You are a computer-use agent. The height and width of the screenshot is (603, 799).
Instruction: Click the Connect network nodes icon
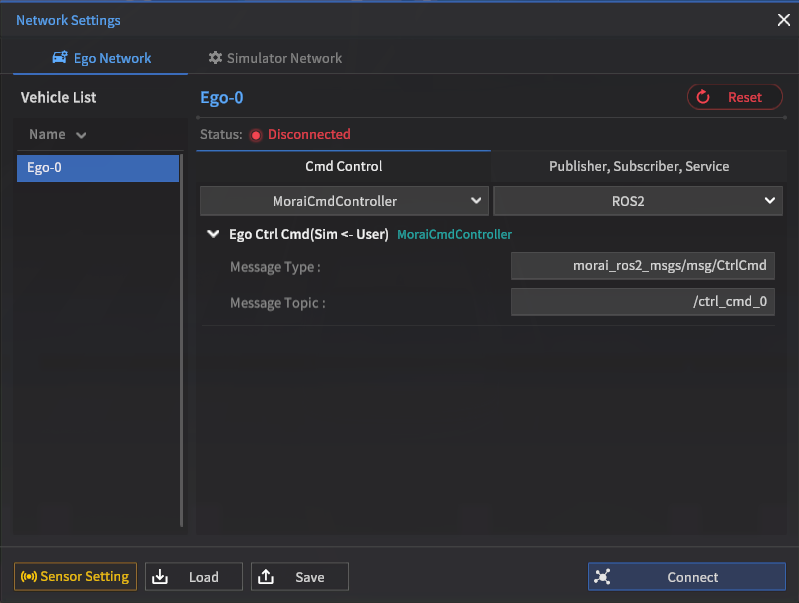[x=602, y=577]
